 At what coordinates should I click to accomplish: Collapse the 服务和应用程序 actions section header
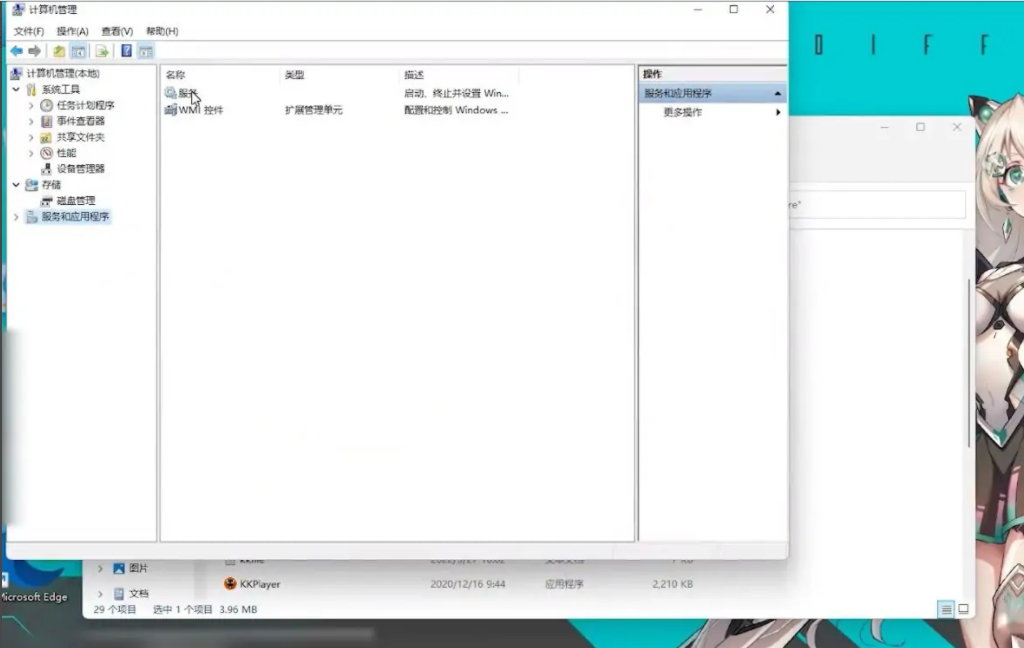(x=777, y=93)
